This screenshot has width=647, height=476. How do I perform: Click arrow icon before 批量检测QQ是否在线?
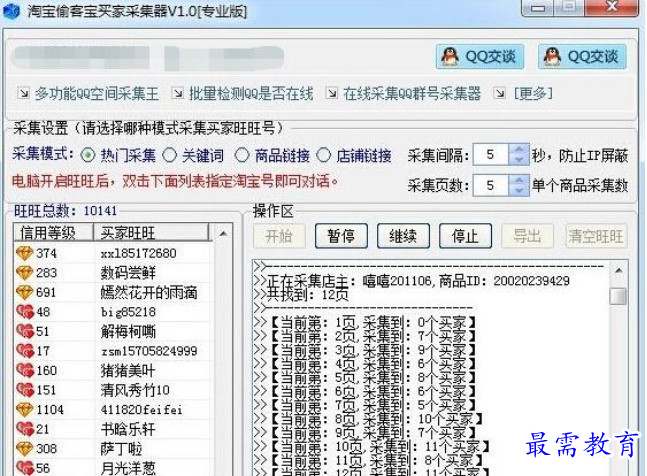[178, 93]
